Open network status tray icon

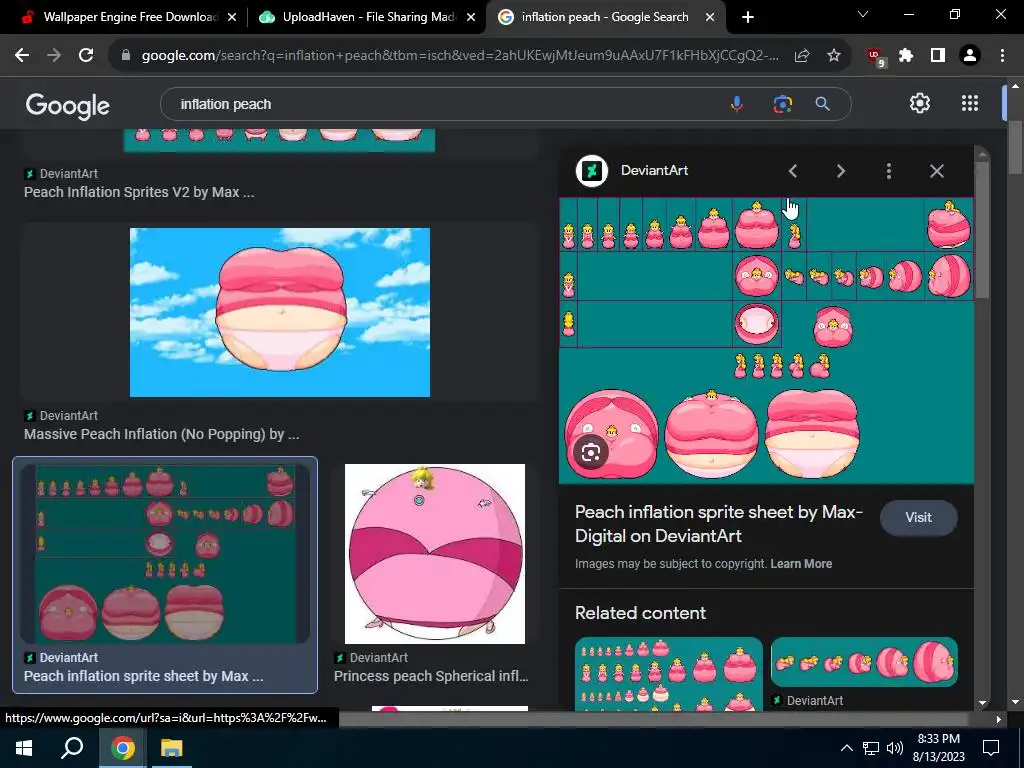(871, 748)
